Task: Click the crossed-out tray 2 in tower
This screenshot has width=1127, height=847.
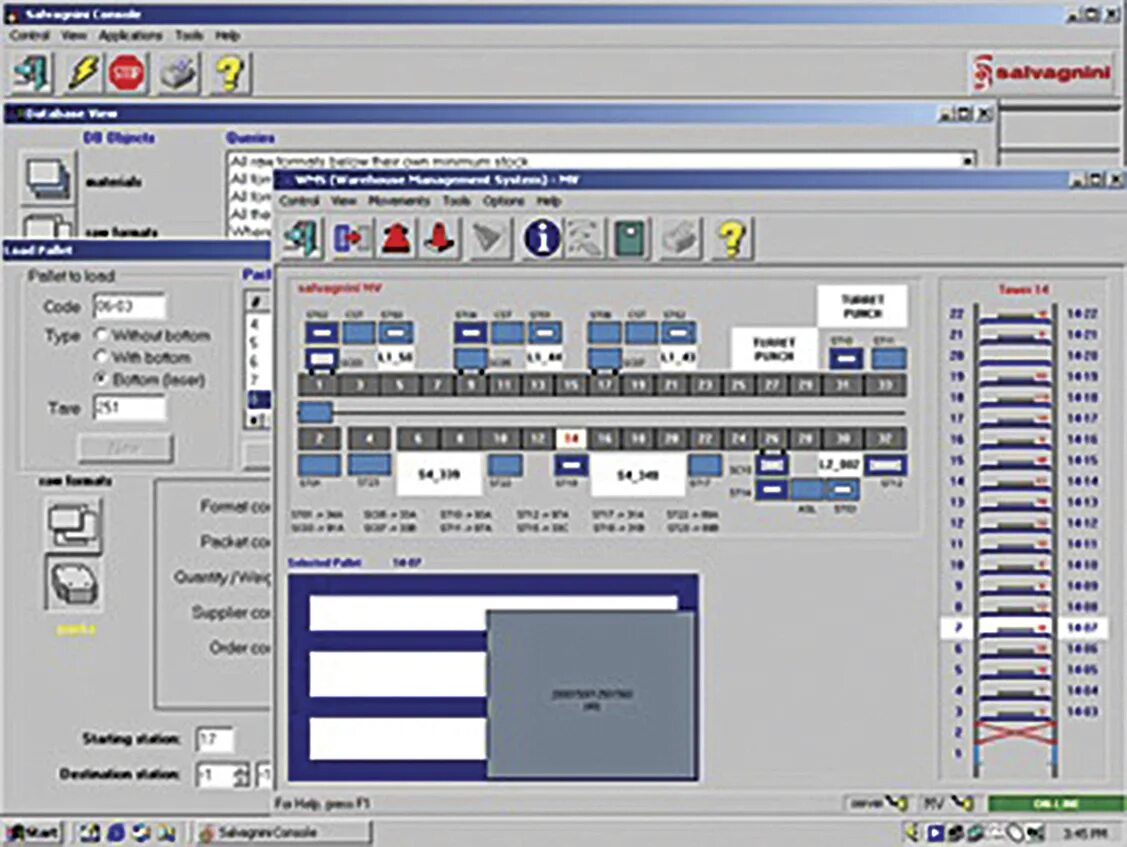Action: coord(1015,732)
